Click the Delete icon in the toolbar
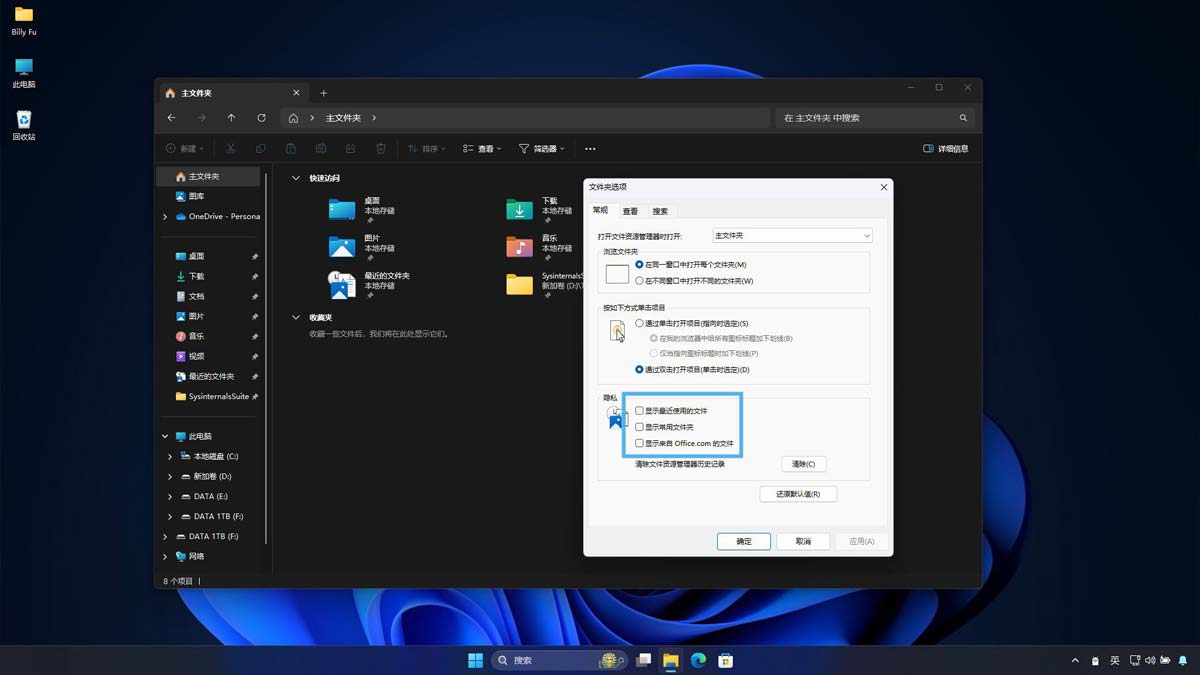The width and height of the screenshot is (1200, 675). (x=380, y=148)
